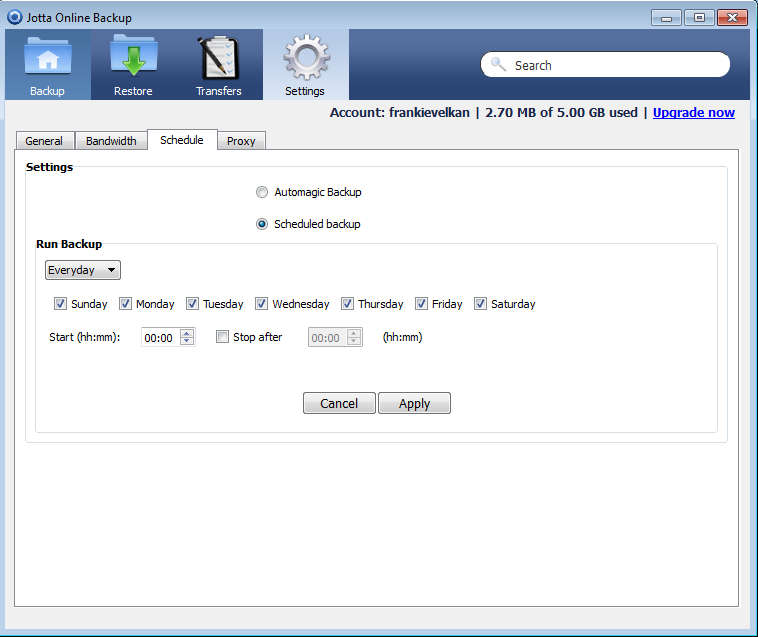Increase Start time with up arrow
758x637 pixels.
point(187,333)
